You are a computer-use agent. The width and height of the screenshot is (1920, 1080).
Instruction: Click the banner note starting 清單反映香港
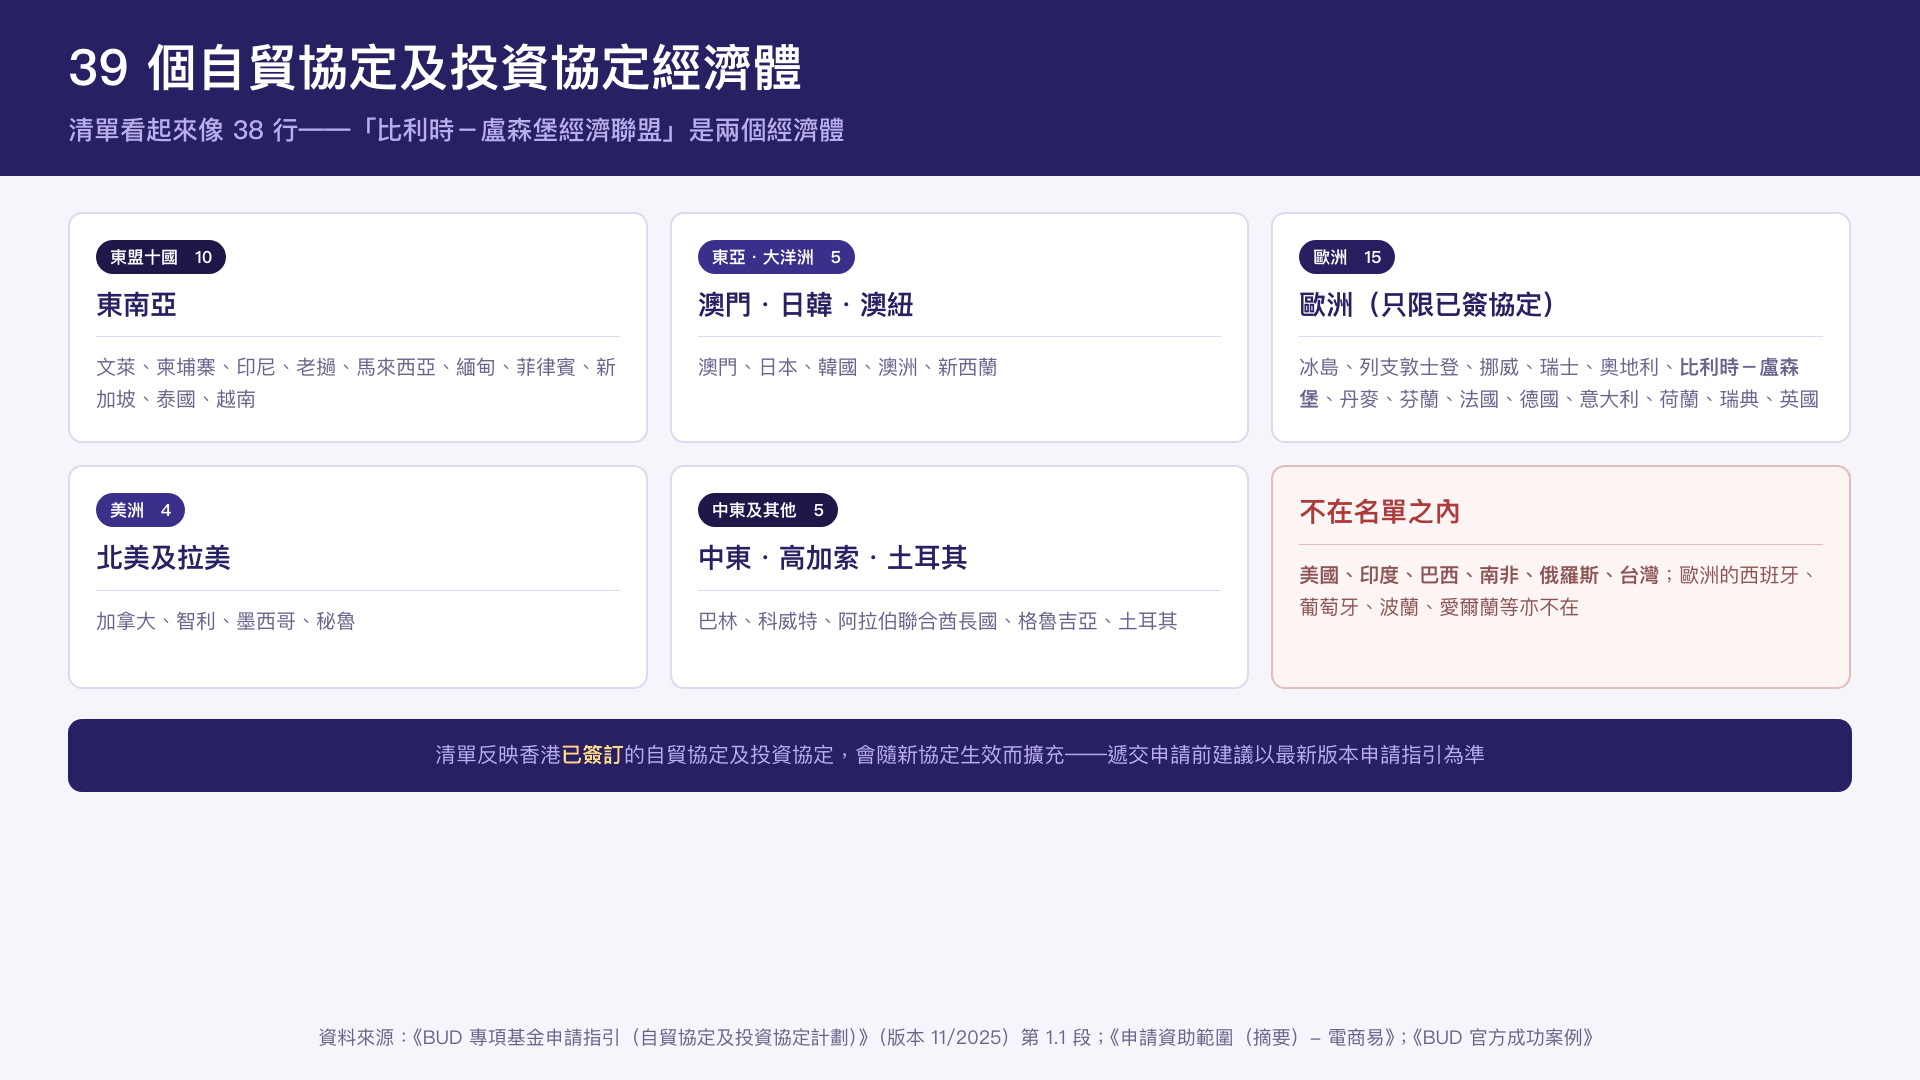(x=960, y=755)
